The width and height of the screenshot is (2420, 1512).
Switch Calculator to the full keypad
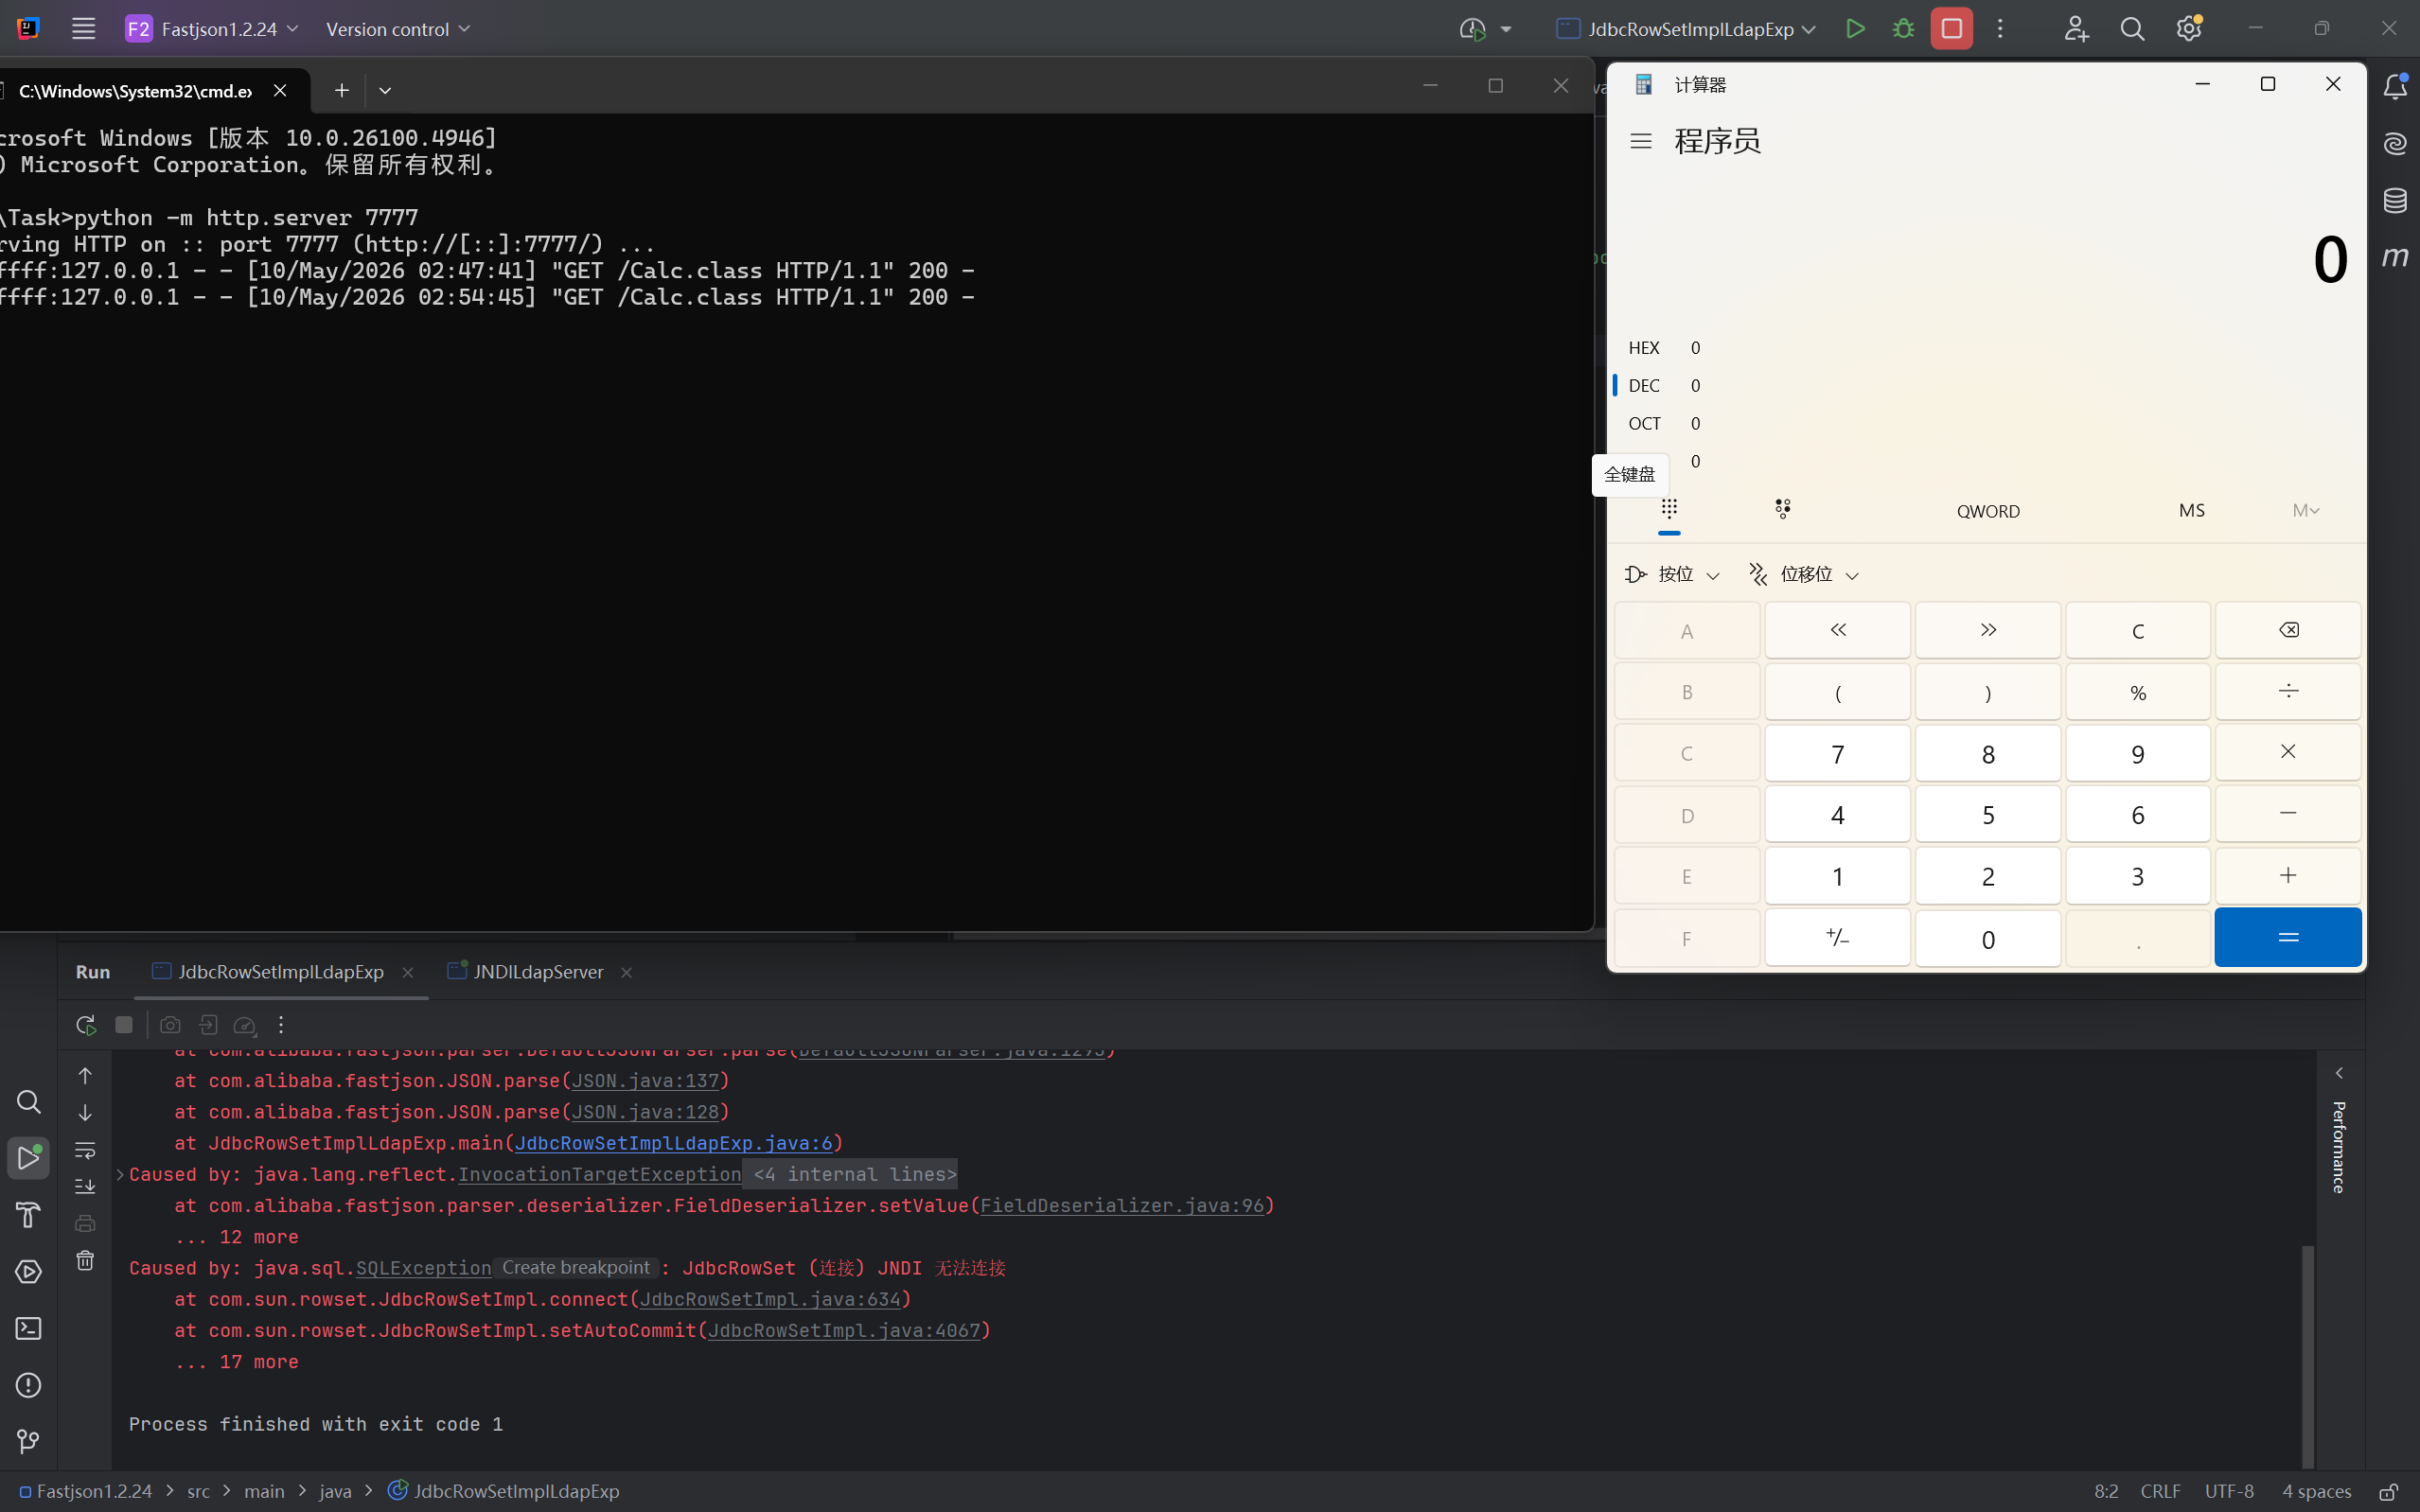[1669, 510]
